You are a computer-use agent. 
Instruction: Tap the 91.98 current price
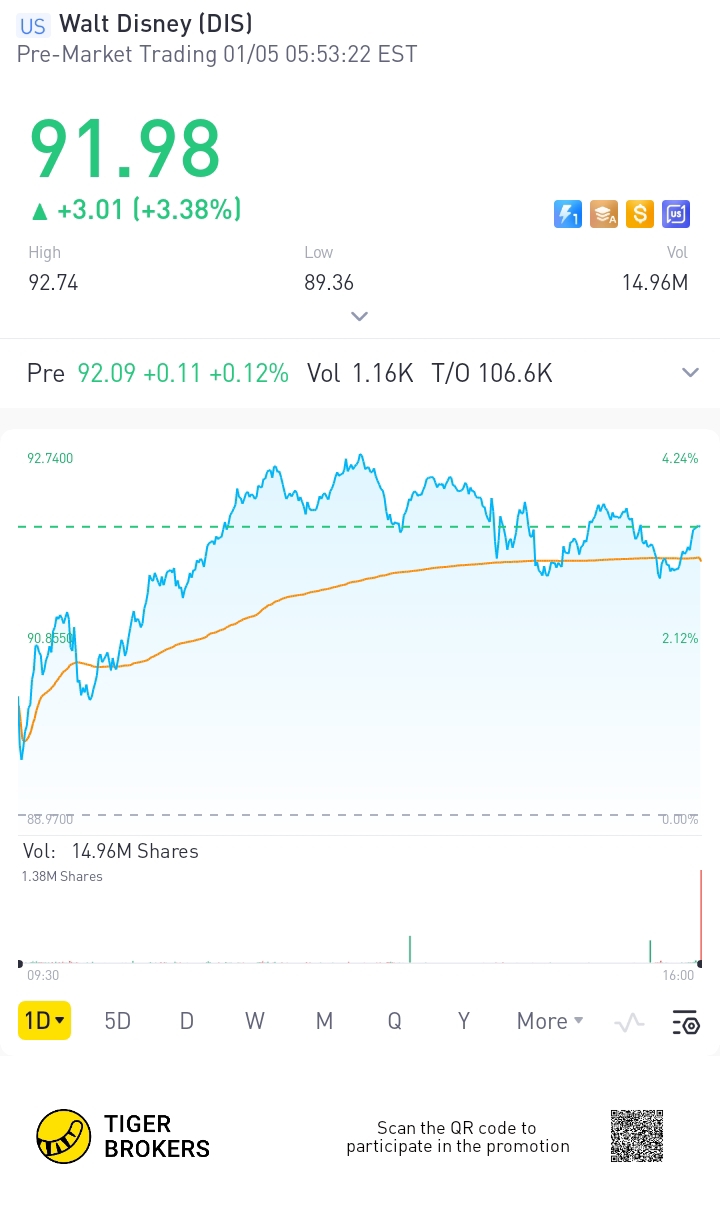coord(125,150)
